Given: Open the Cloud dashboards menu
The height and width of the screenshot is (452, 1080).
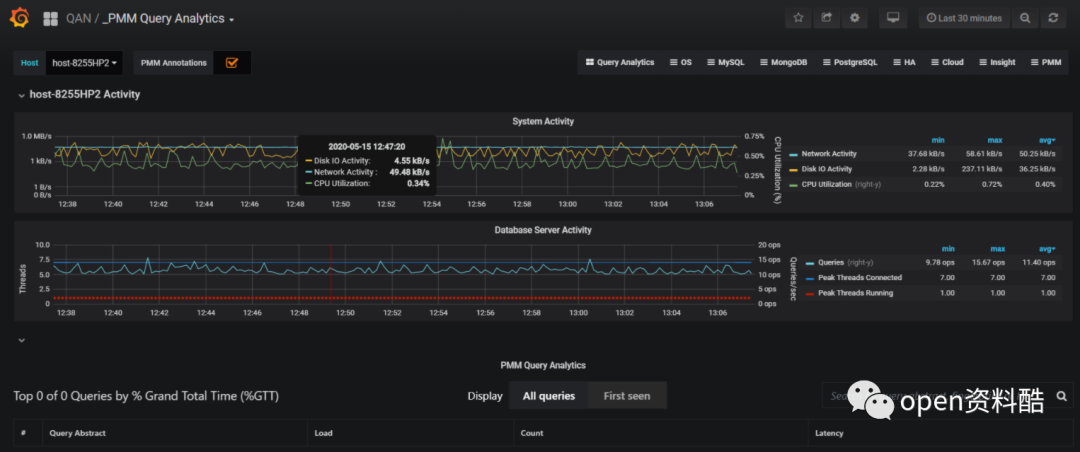Looking at the screenshot, I should pos(947,62).
